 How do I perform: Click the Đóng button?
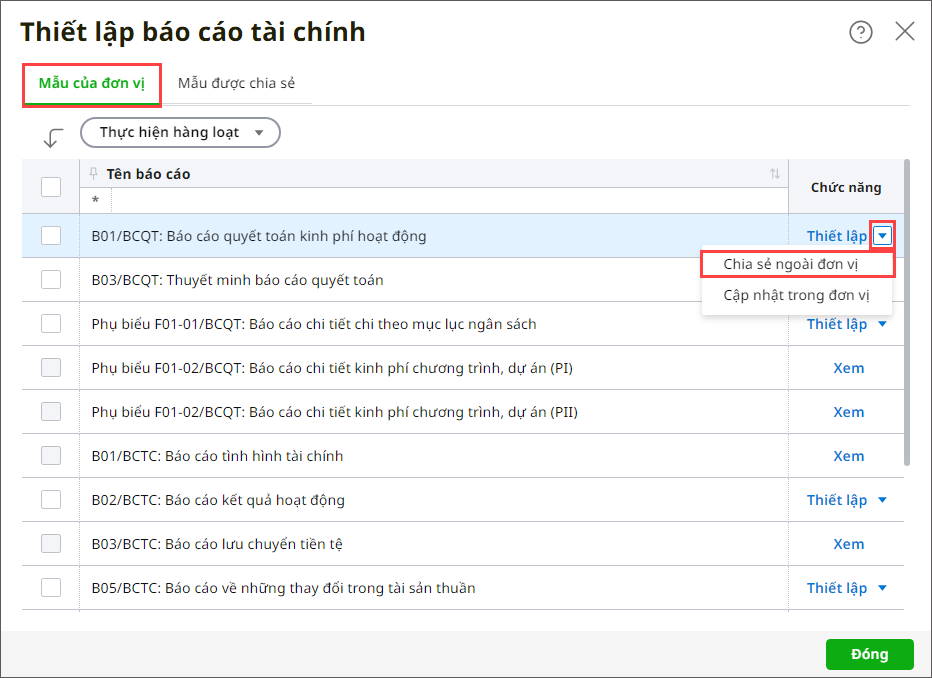(870, 654)
